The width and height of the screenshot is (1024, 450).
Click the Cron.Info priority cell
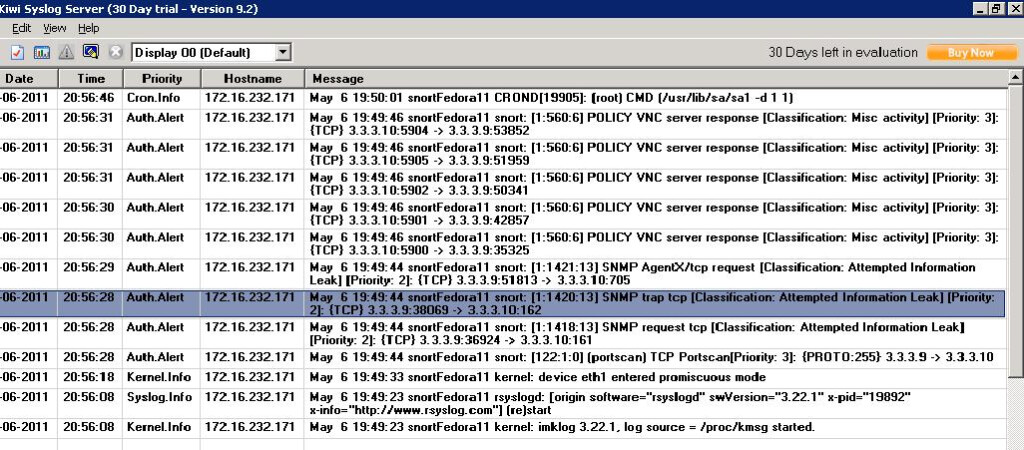pyautogui.click(x=162, y=98)
